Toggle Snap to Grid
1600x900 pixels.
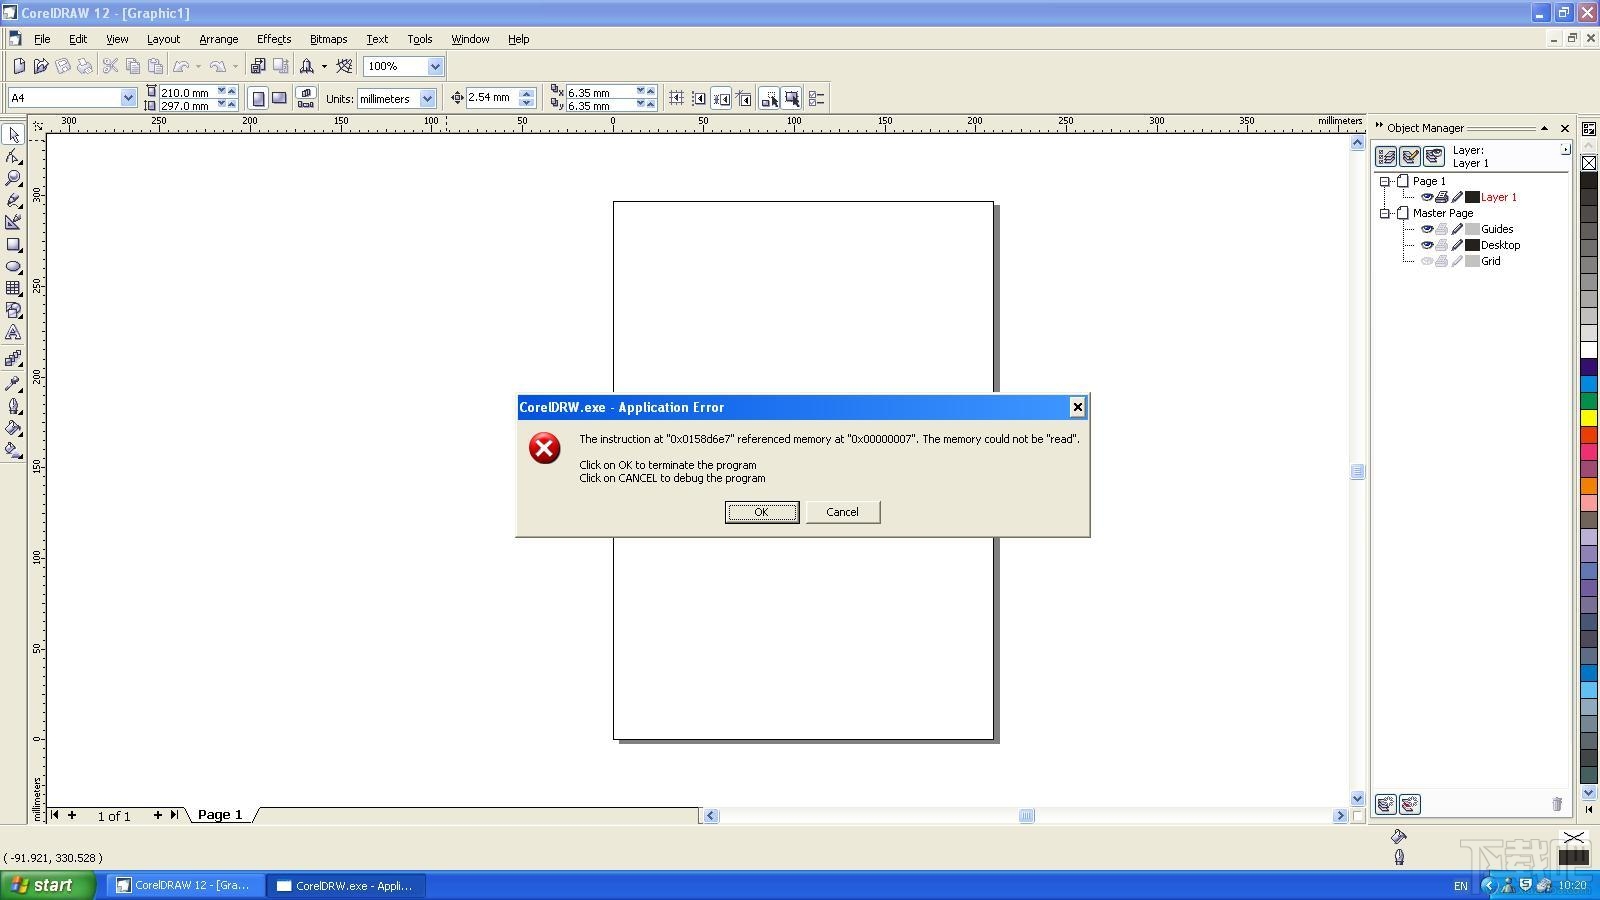pos(677,98)
